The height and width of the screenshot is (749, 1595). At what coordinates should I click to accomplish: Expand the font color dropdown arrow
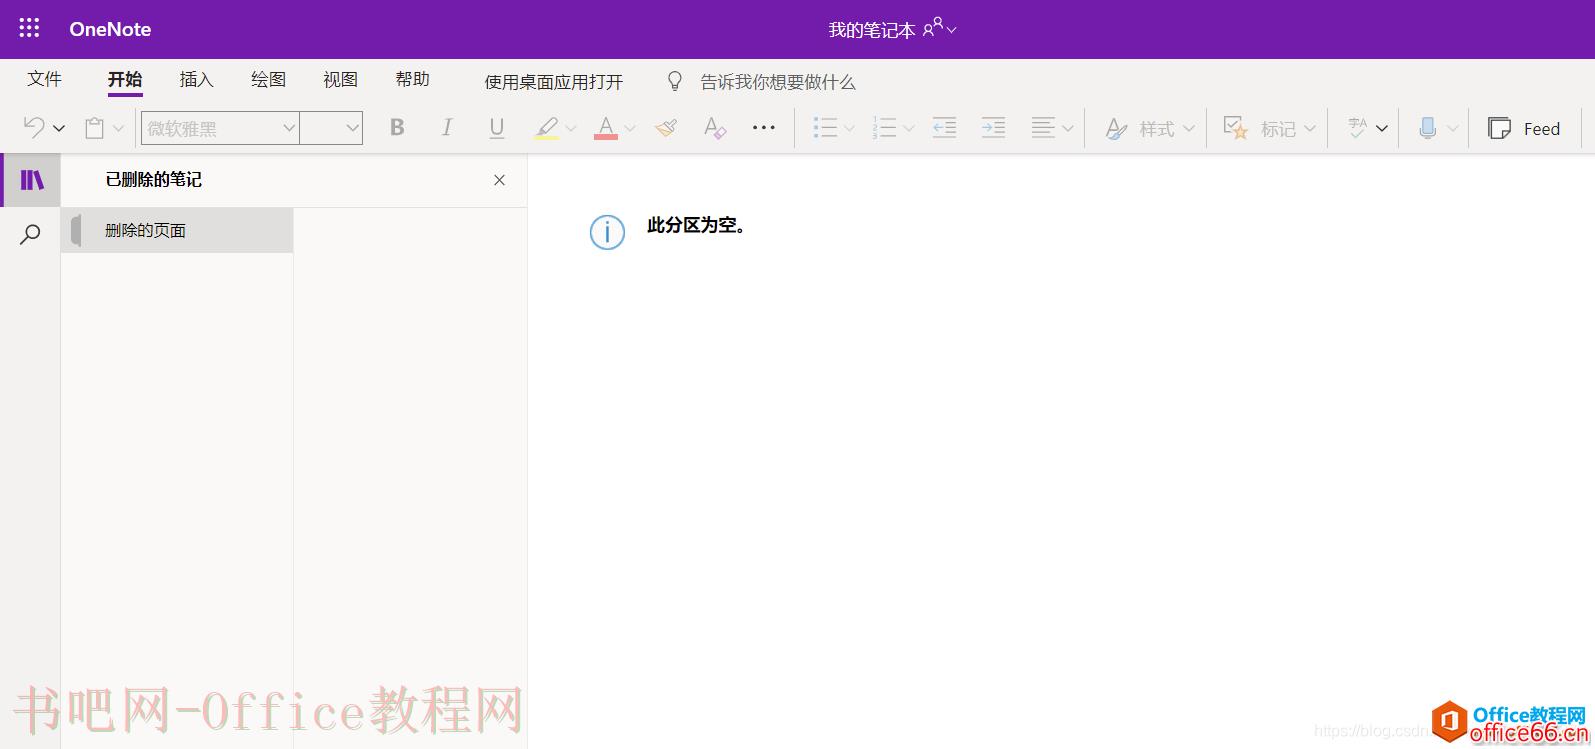coord(630,128)
